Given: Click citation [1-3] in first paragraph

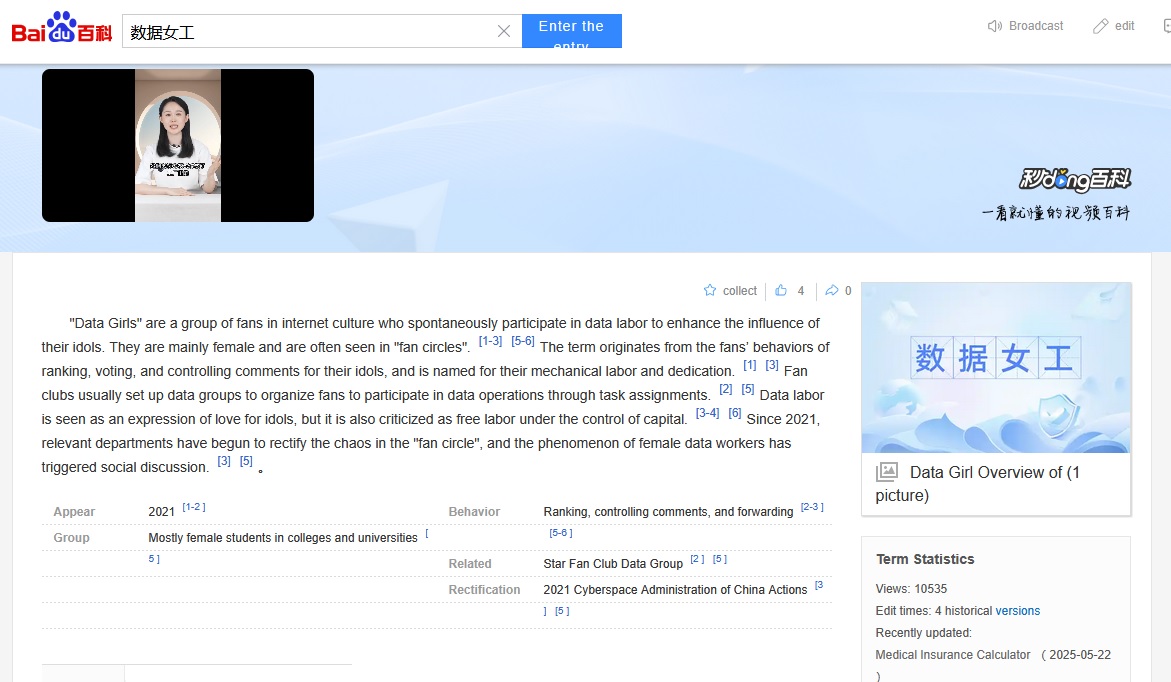Looking at the screenshot, I should point(490,341).
